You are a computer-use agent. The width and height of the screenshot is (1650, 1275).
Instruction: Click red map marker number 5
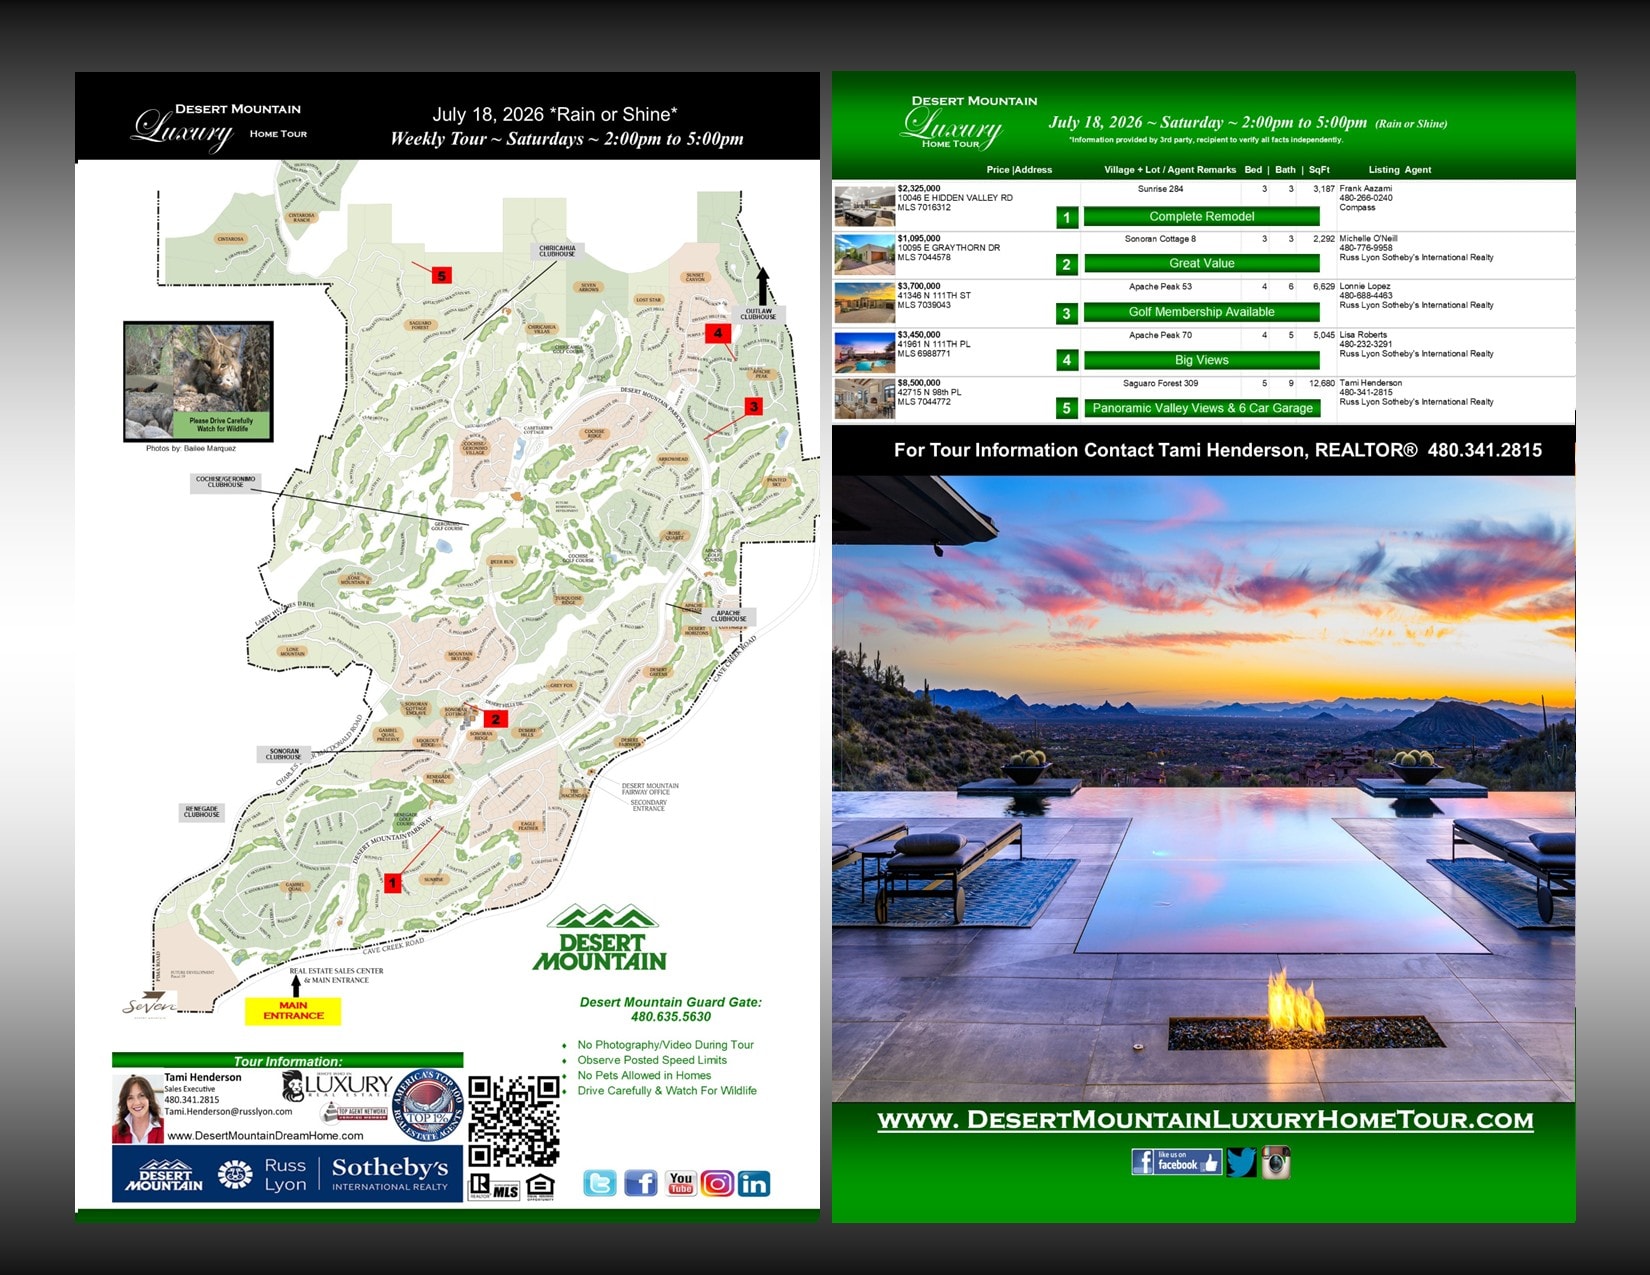point(442,275)
